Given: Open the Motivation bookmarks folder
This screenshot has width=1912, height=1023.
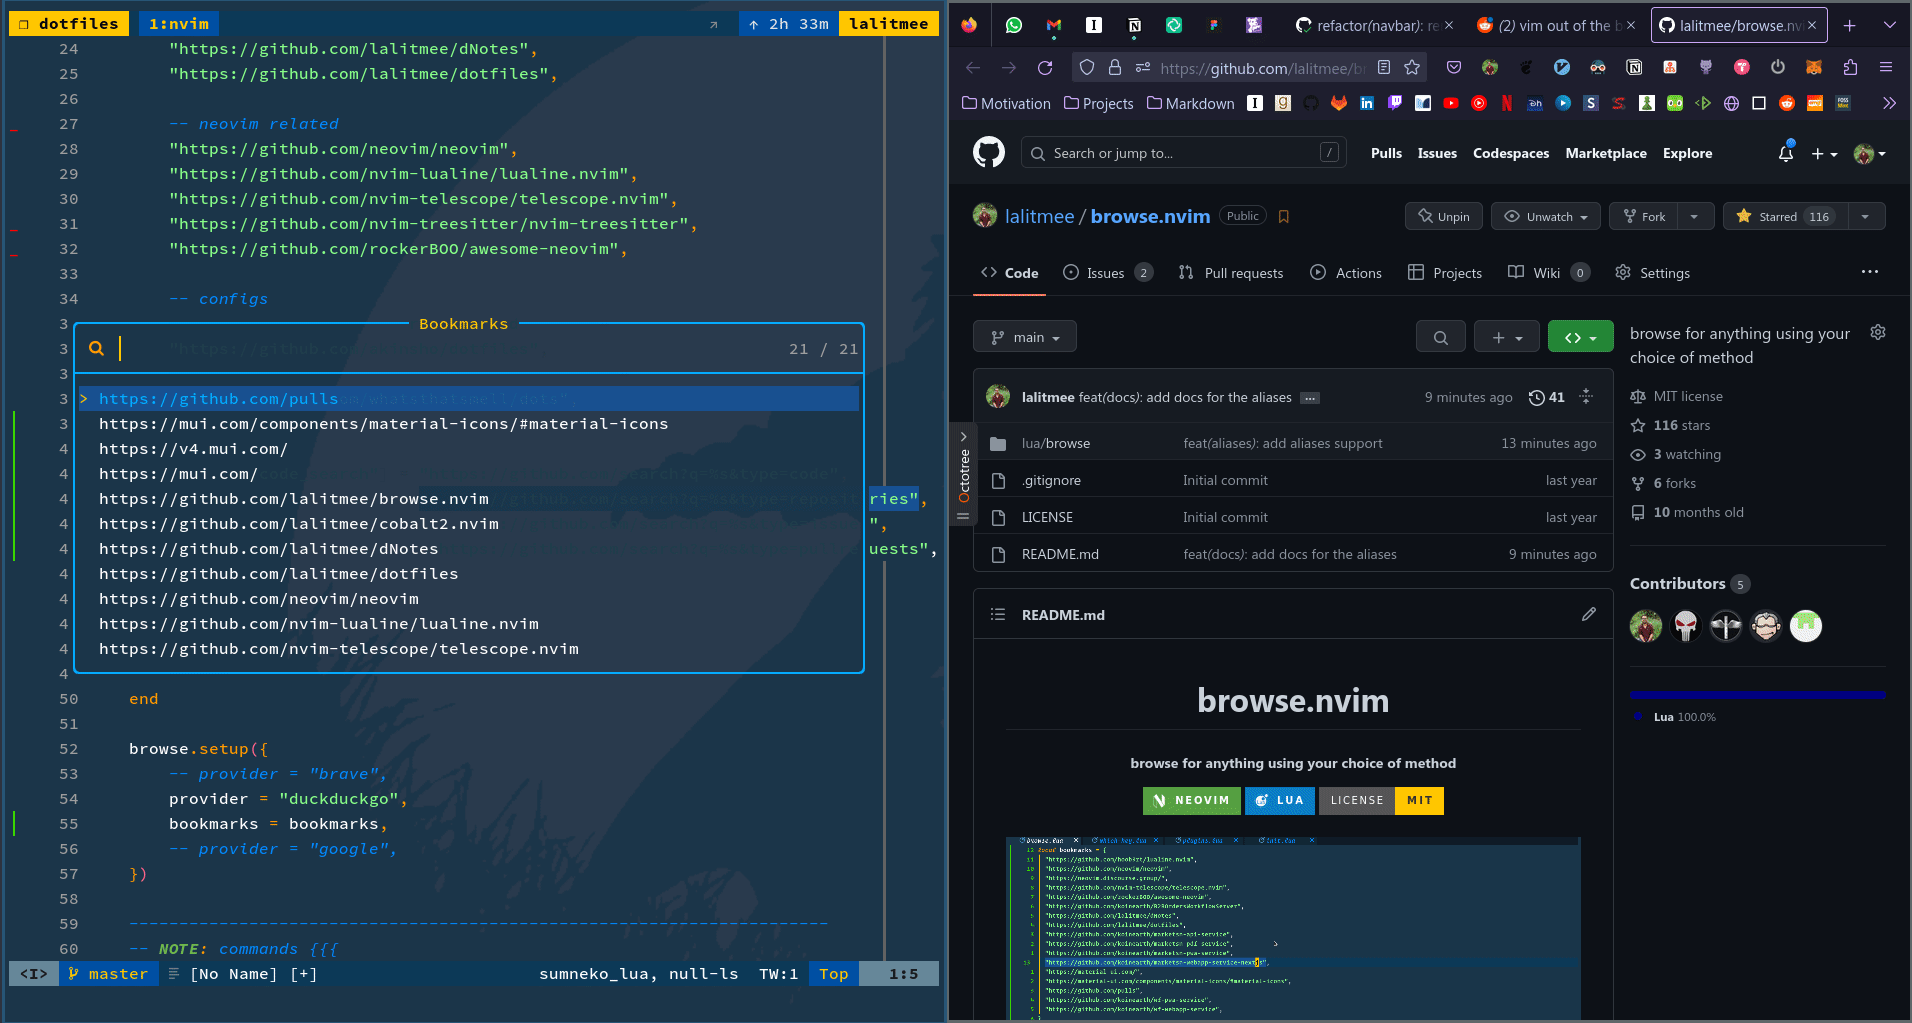Looking at the screenshot, I should point(1006,103).
